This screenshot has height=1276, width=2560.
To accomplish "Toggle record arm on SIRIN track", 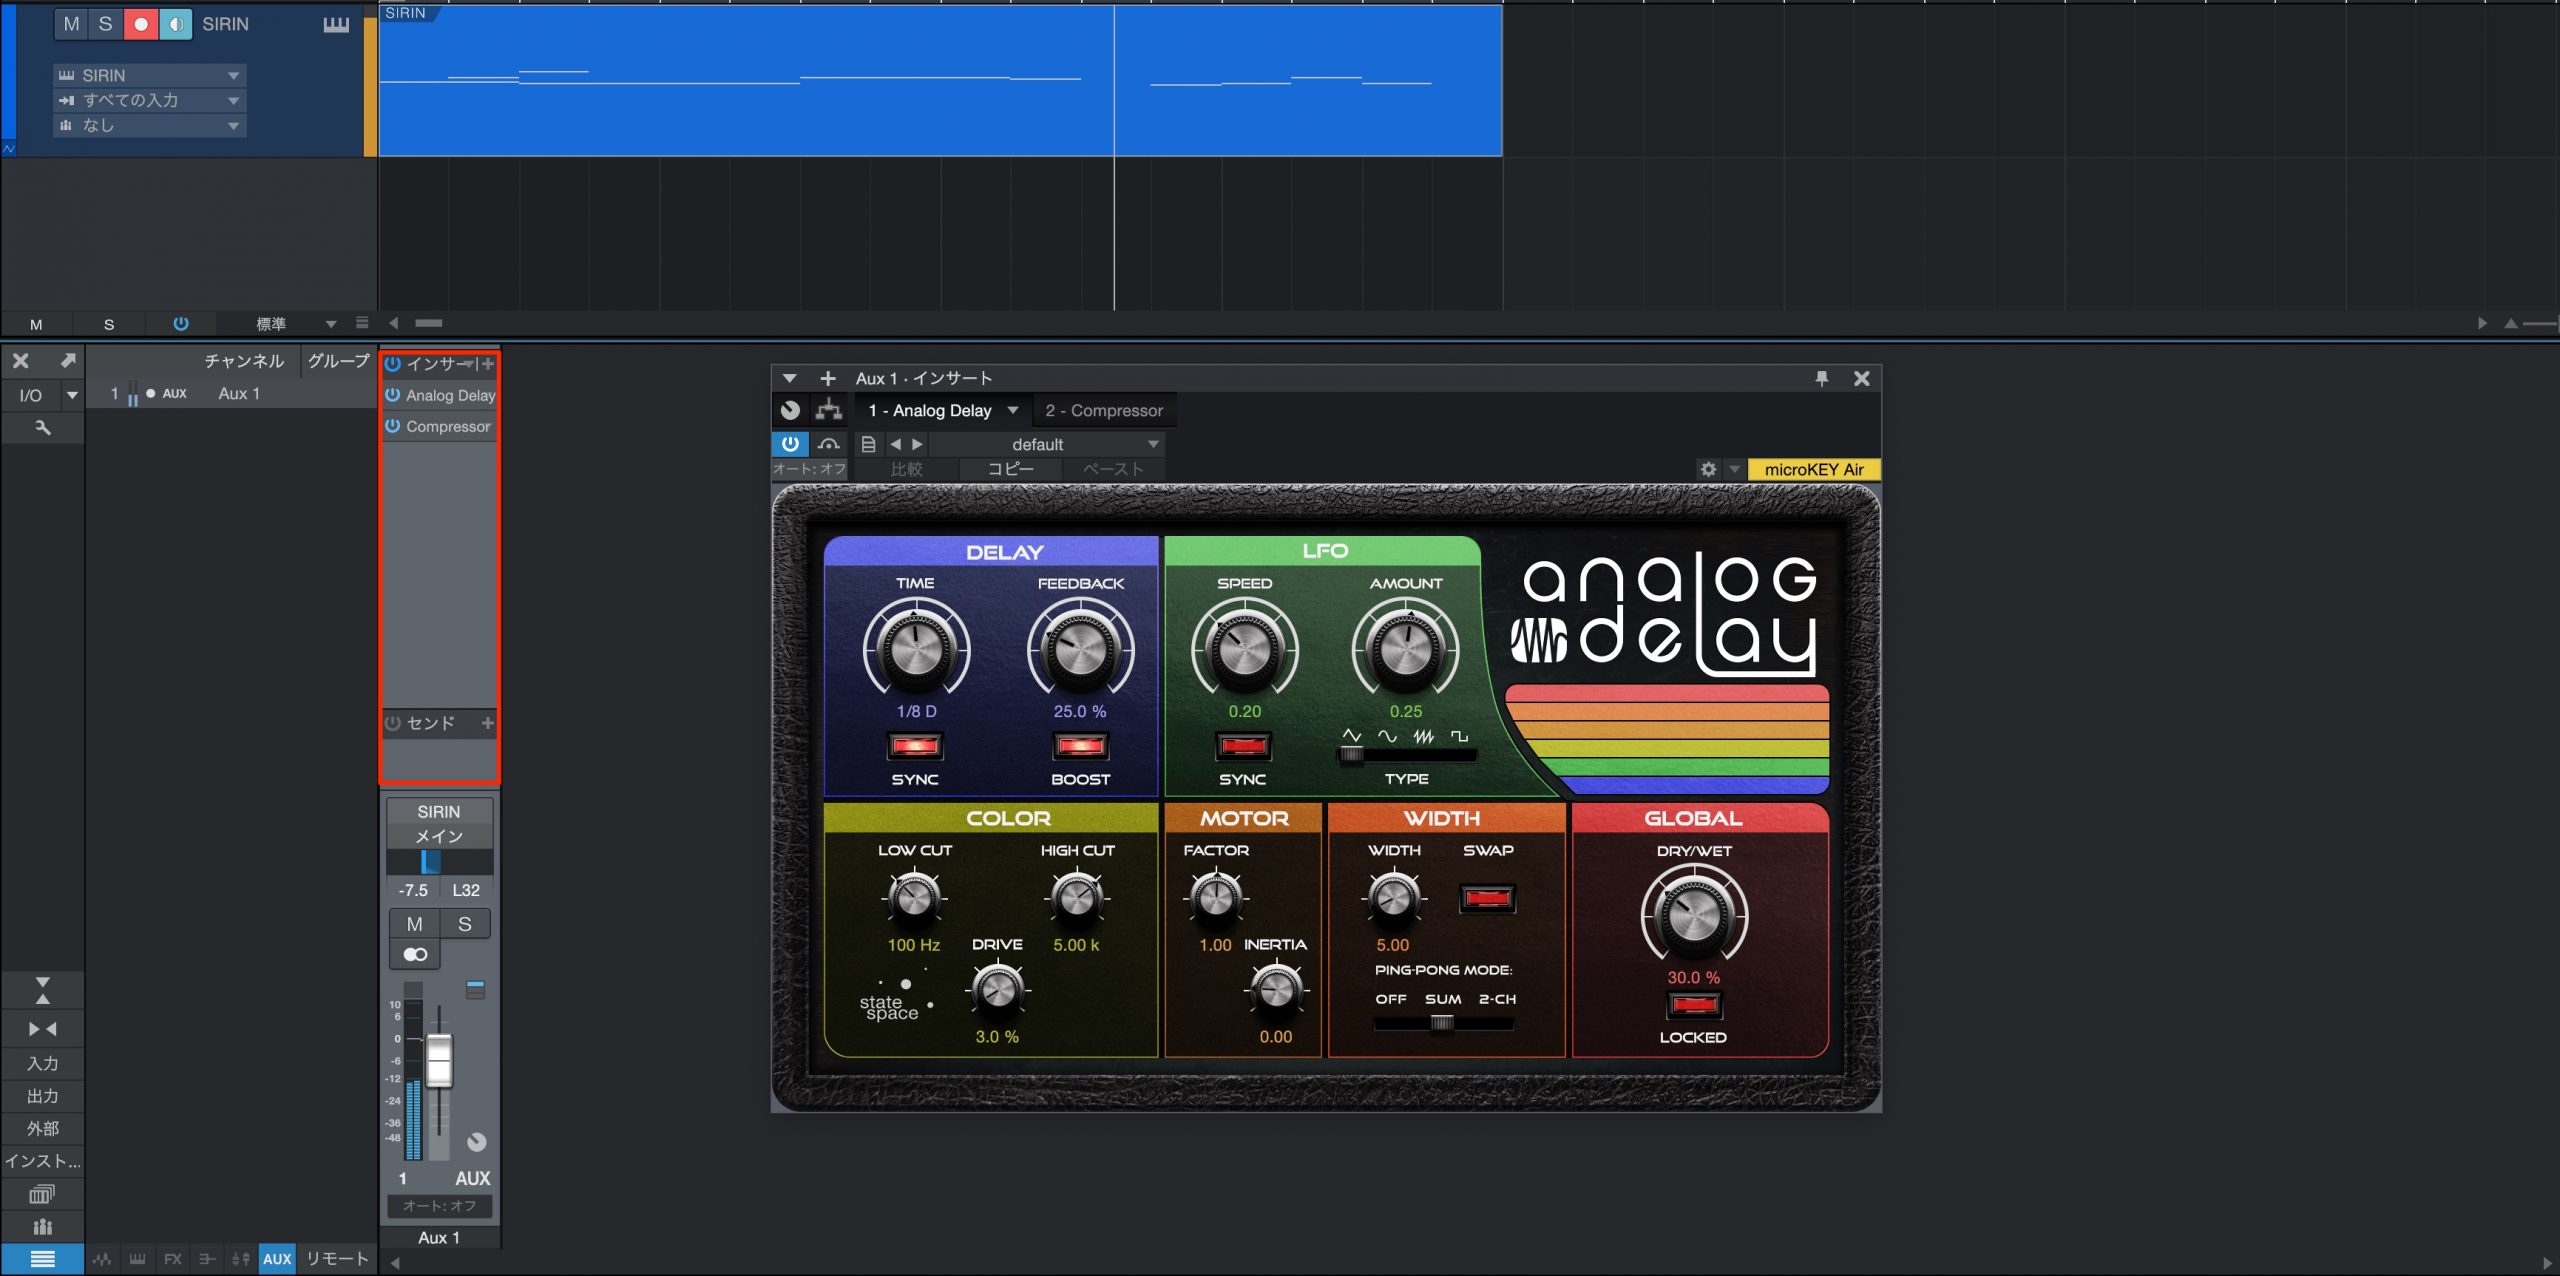I will click(140, 24).
